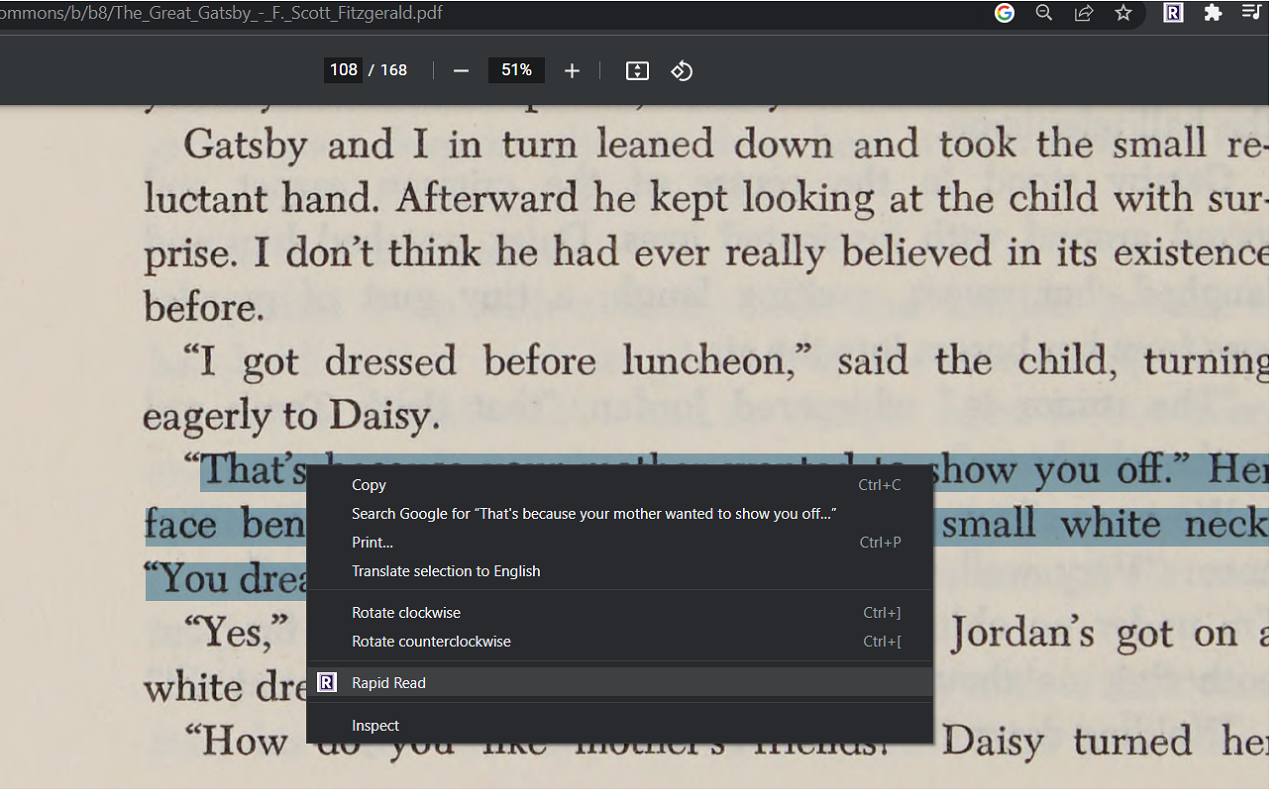Select Search Google for selected text

coord(619,514)
